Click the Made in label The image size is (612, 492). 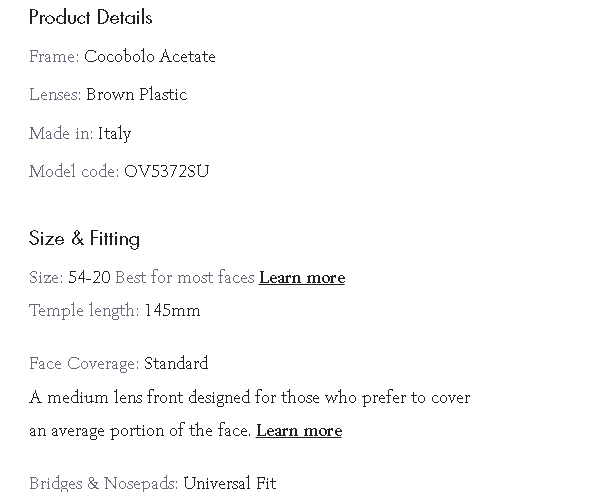pyautogui.click(x=61, y=134)
